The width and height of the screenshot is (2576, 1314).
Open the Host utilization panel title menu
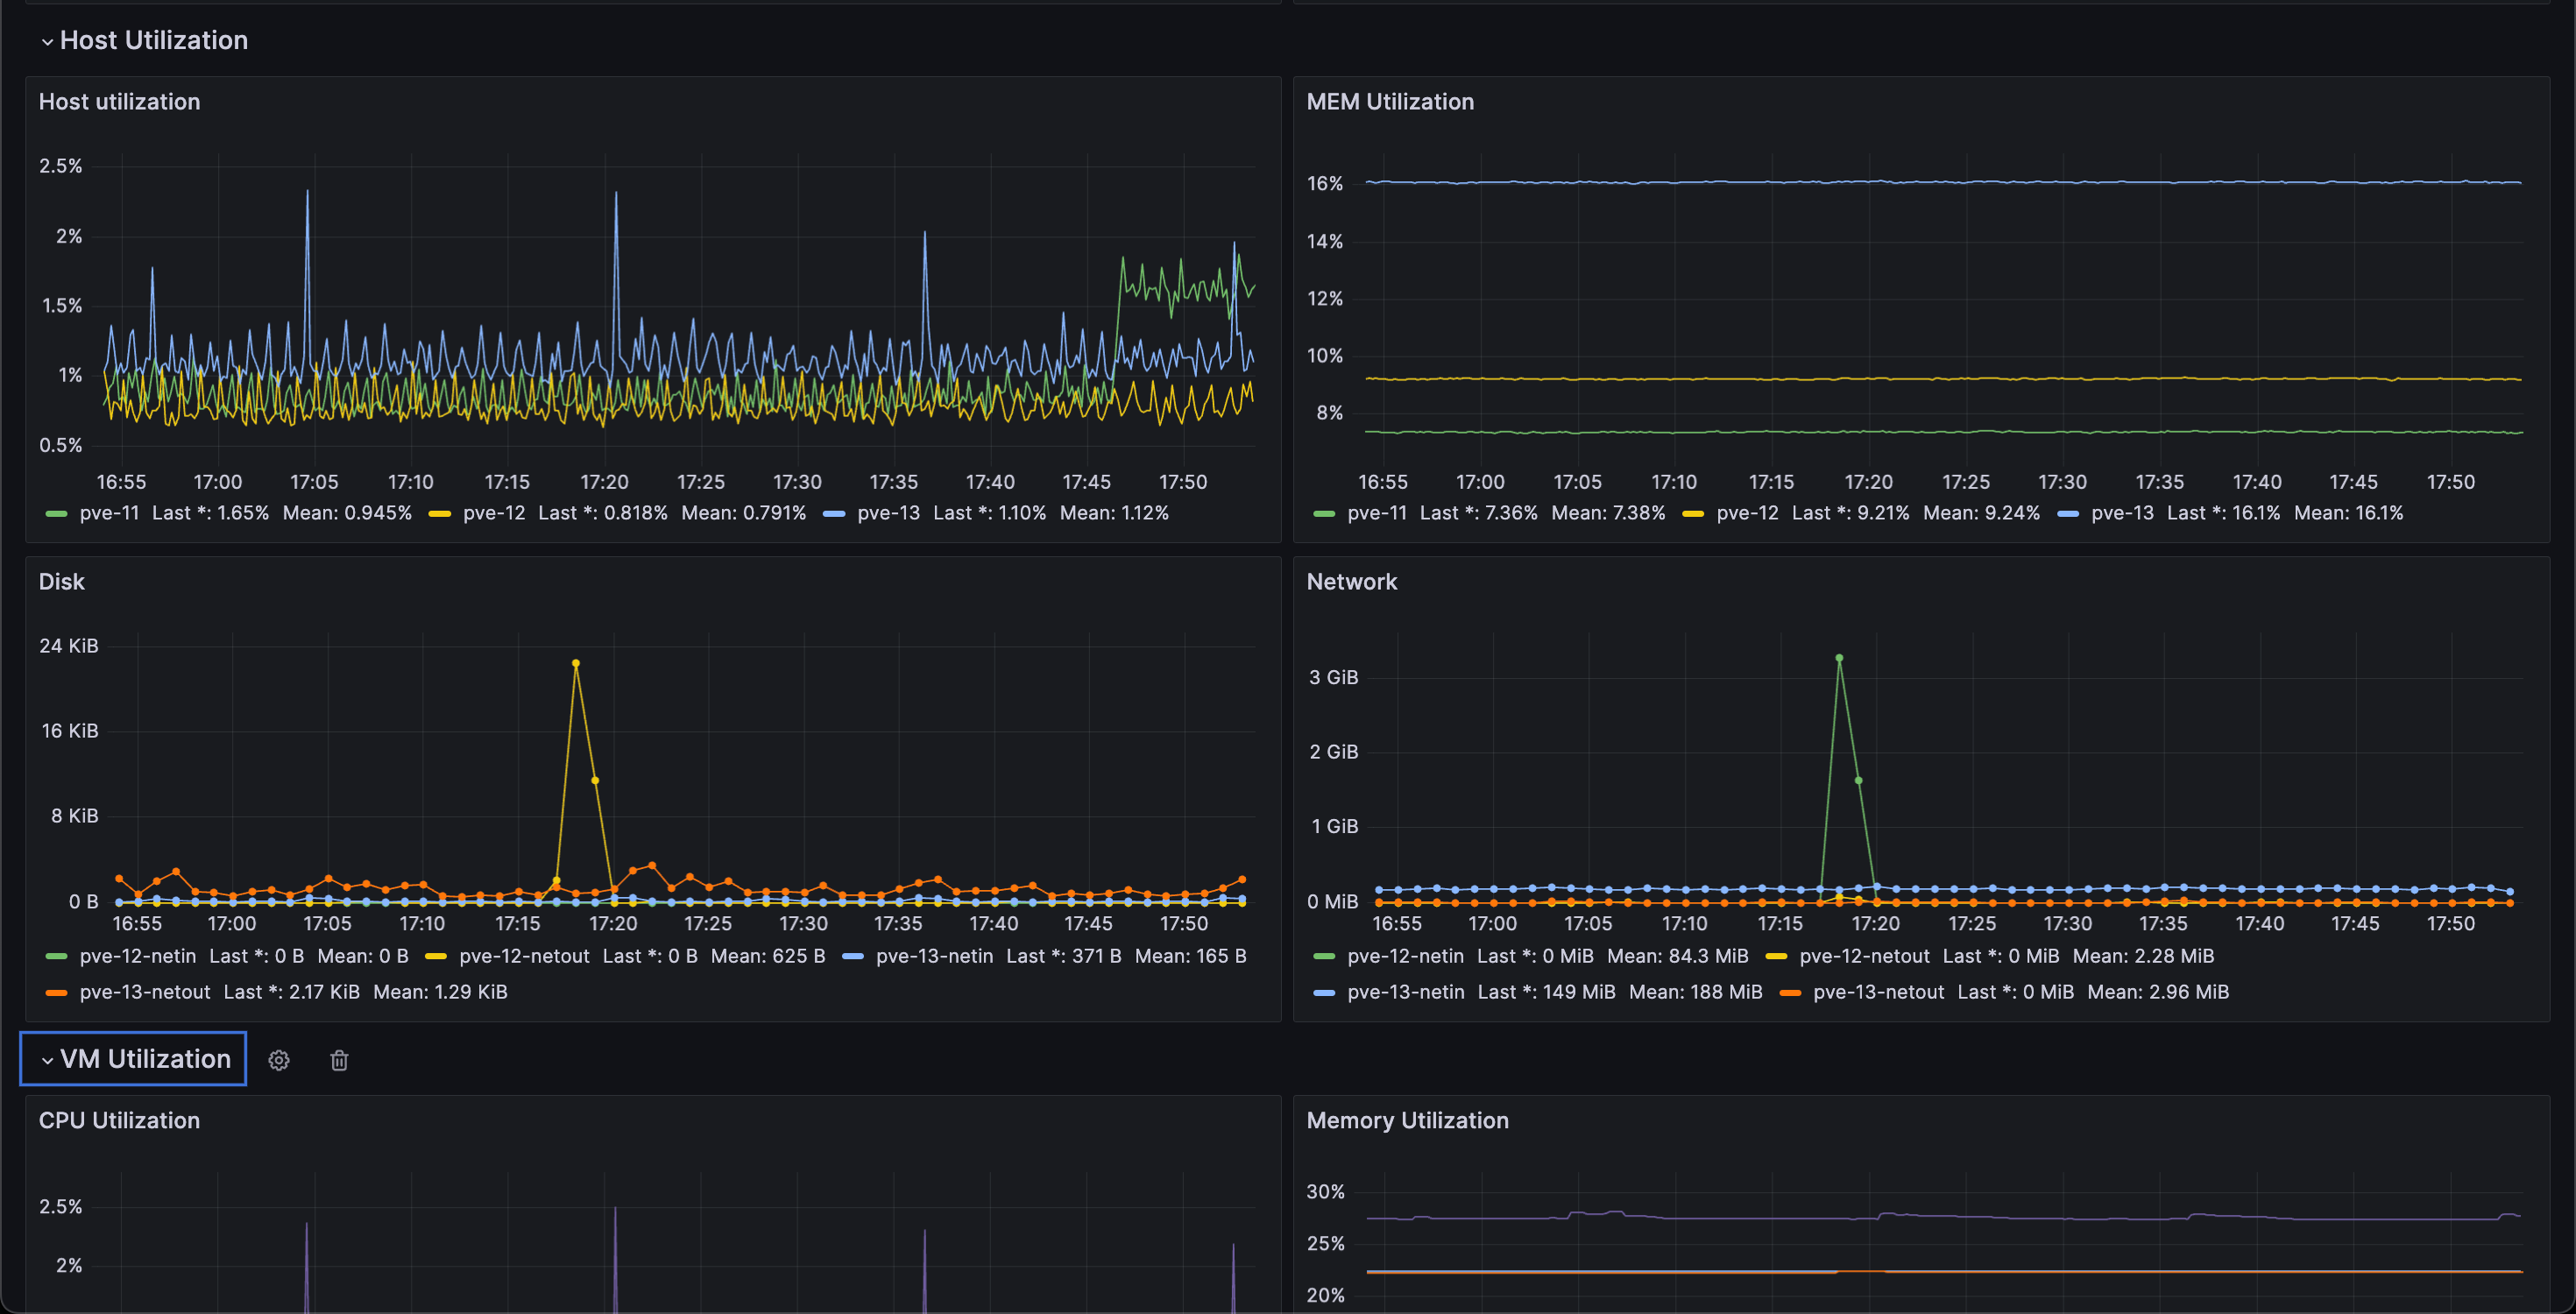coord(119,102)
